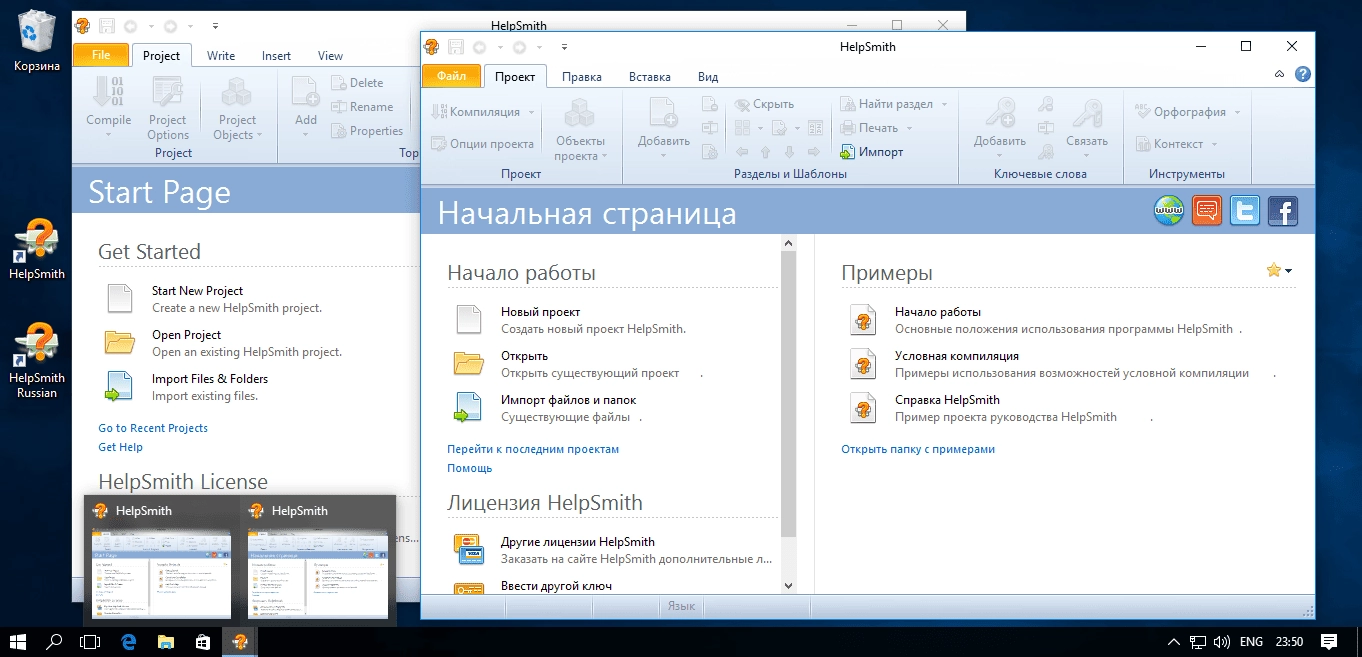Open the Начало работы example icon
This screenshot has width=1362, height=657.
[x=863, y=319]
